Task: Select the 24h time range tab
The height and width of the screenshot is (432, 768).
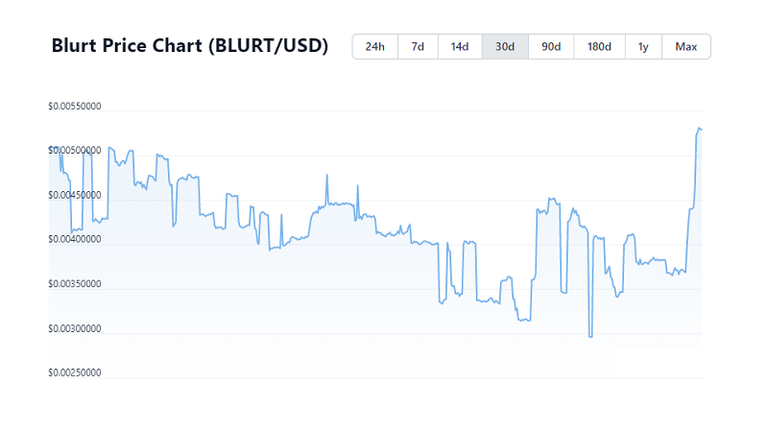Action: pyautogui.click(x=375, y=47)
